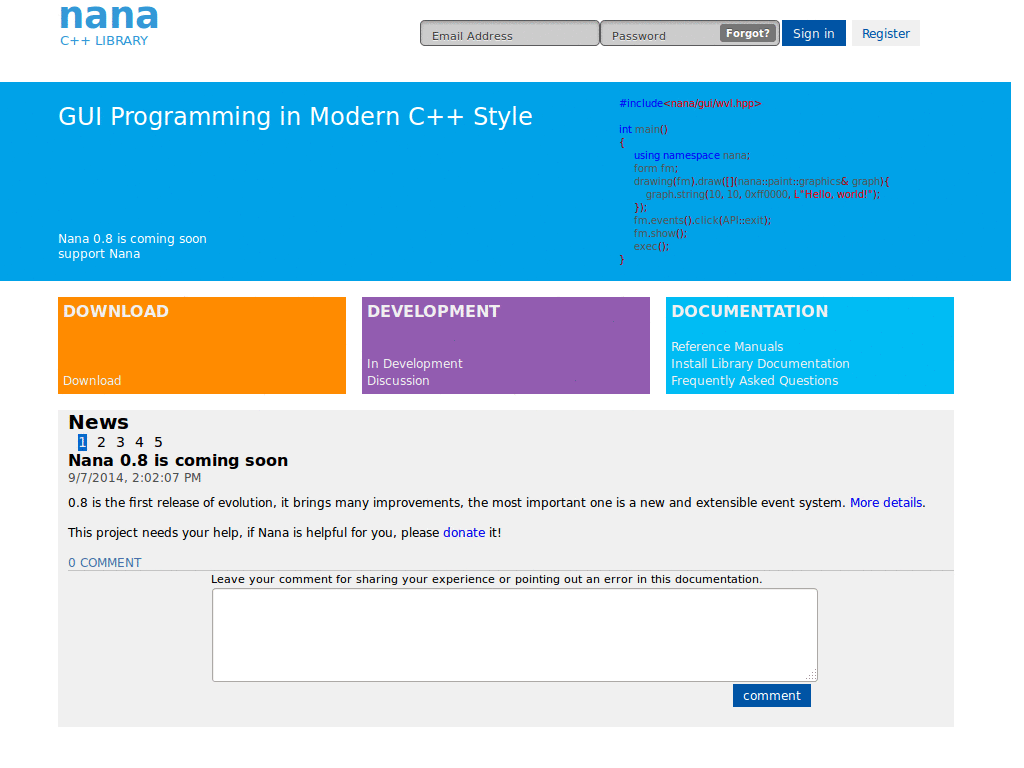The width and height of the screenshot is (1024, 768).
Task: Jump to news page 5
Action: (158, 442)
